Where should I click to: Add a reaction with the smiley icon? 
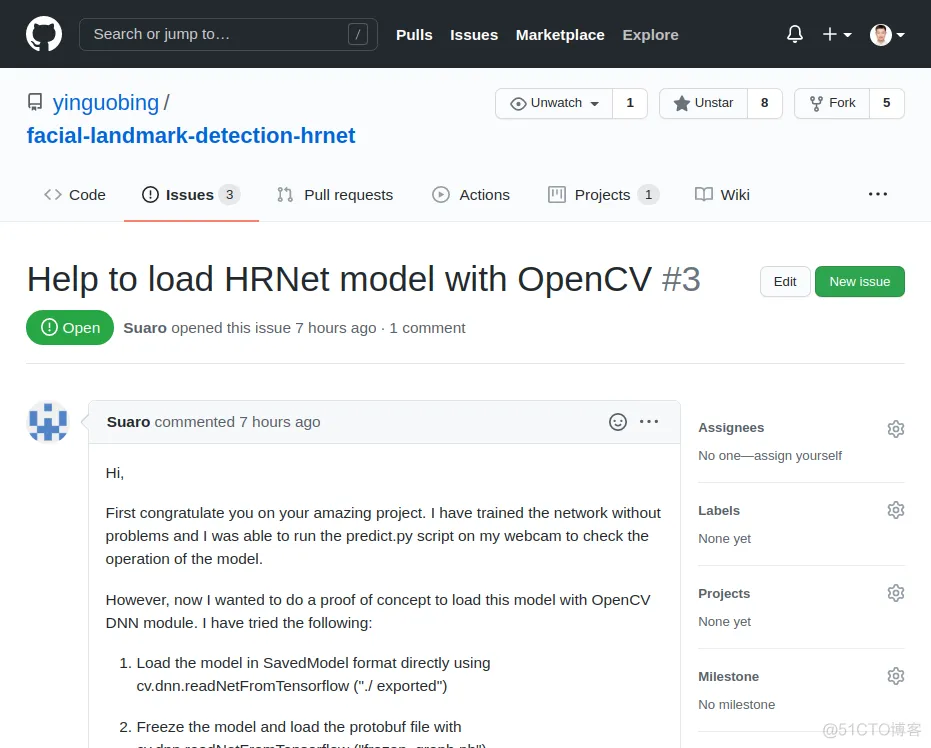(x=618, y=422)
